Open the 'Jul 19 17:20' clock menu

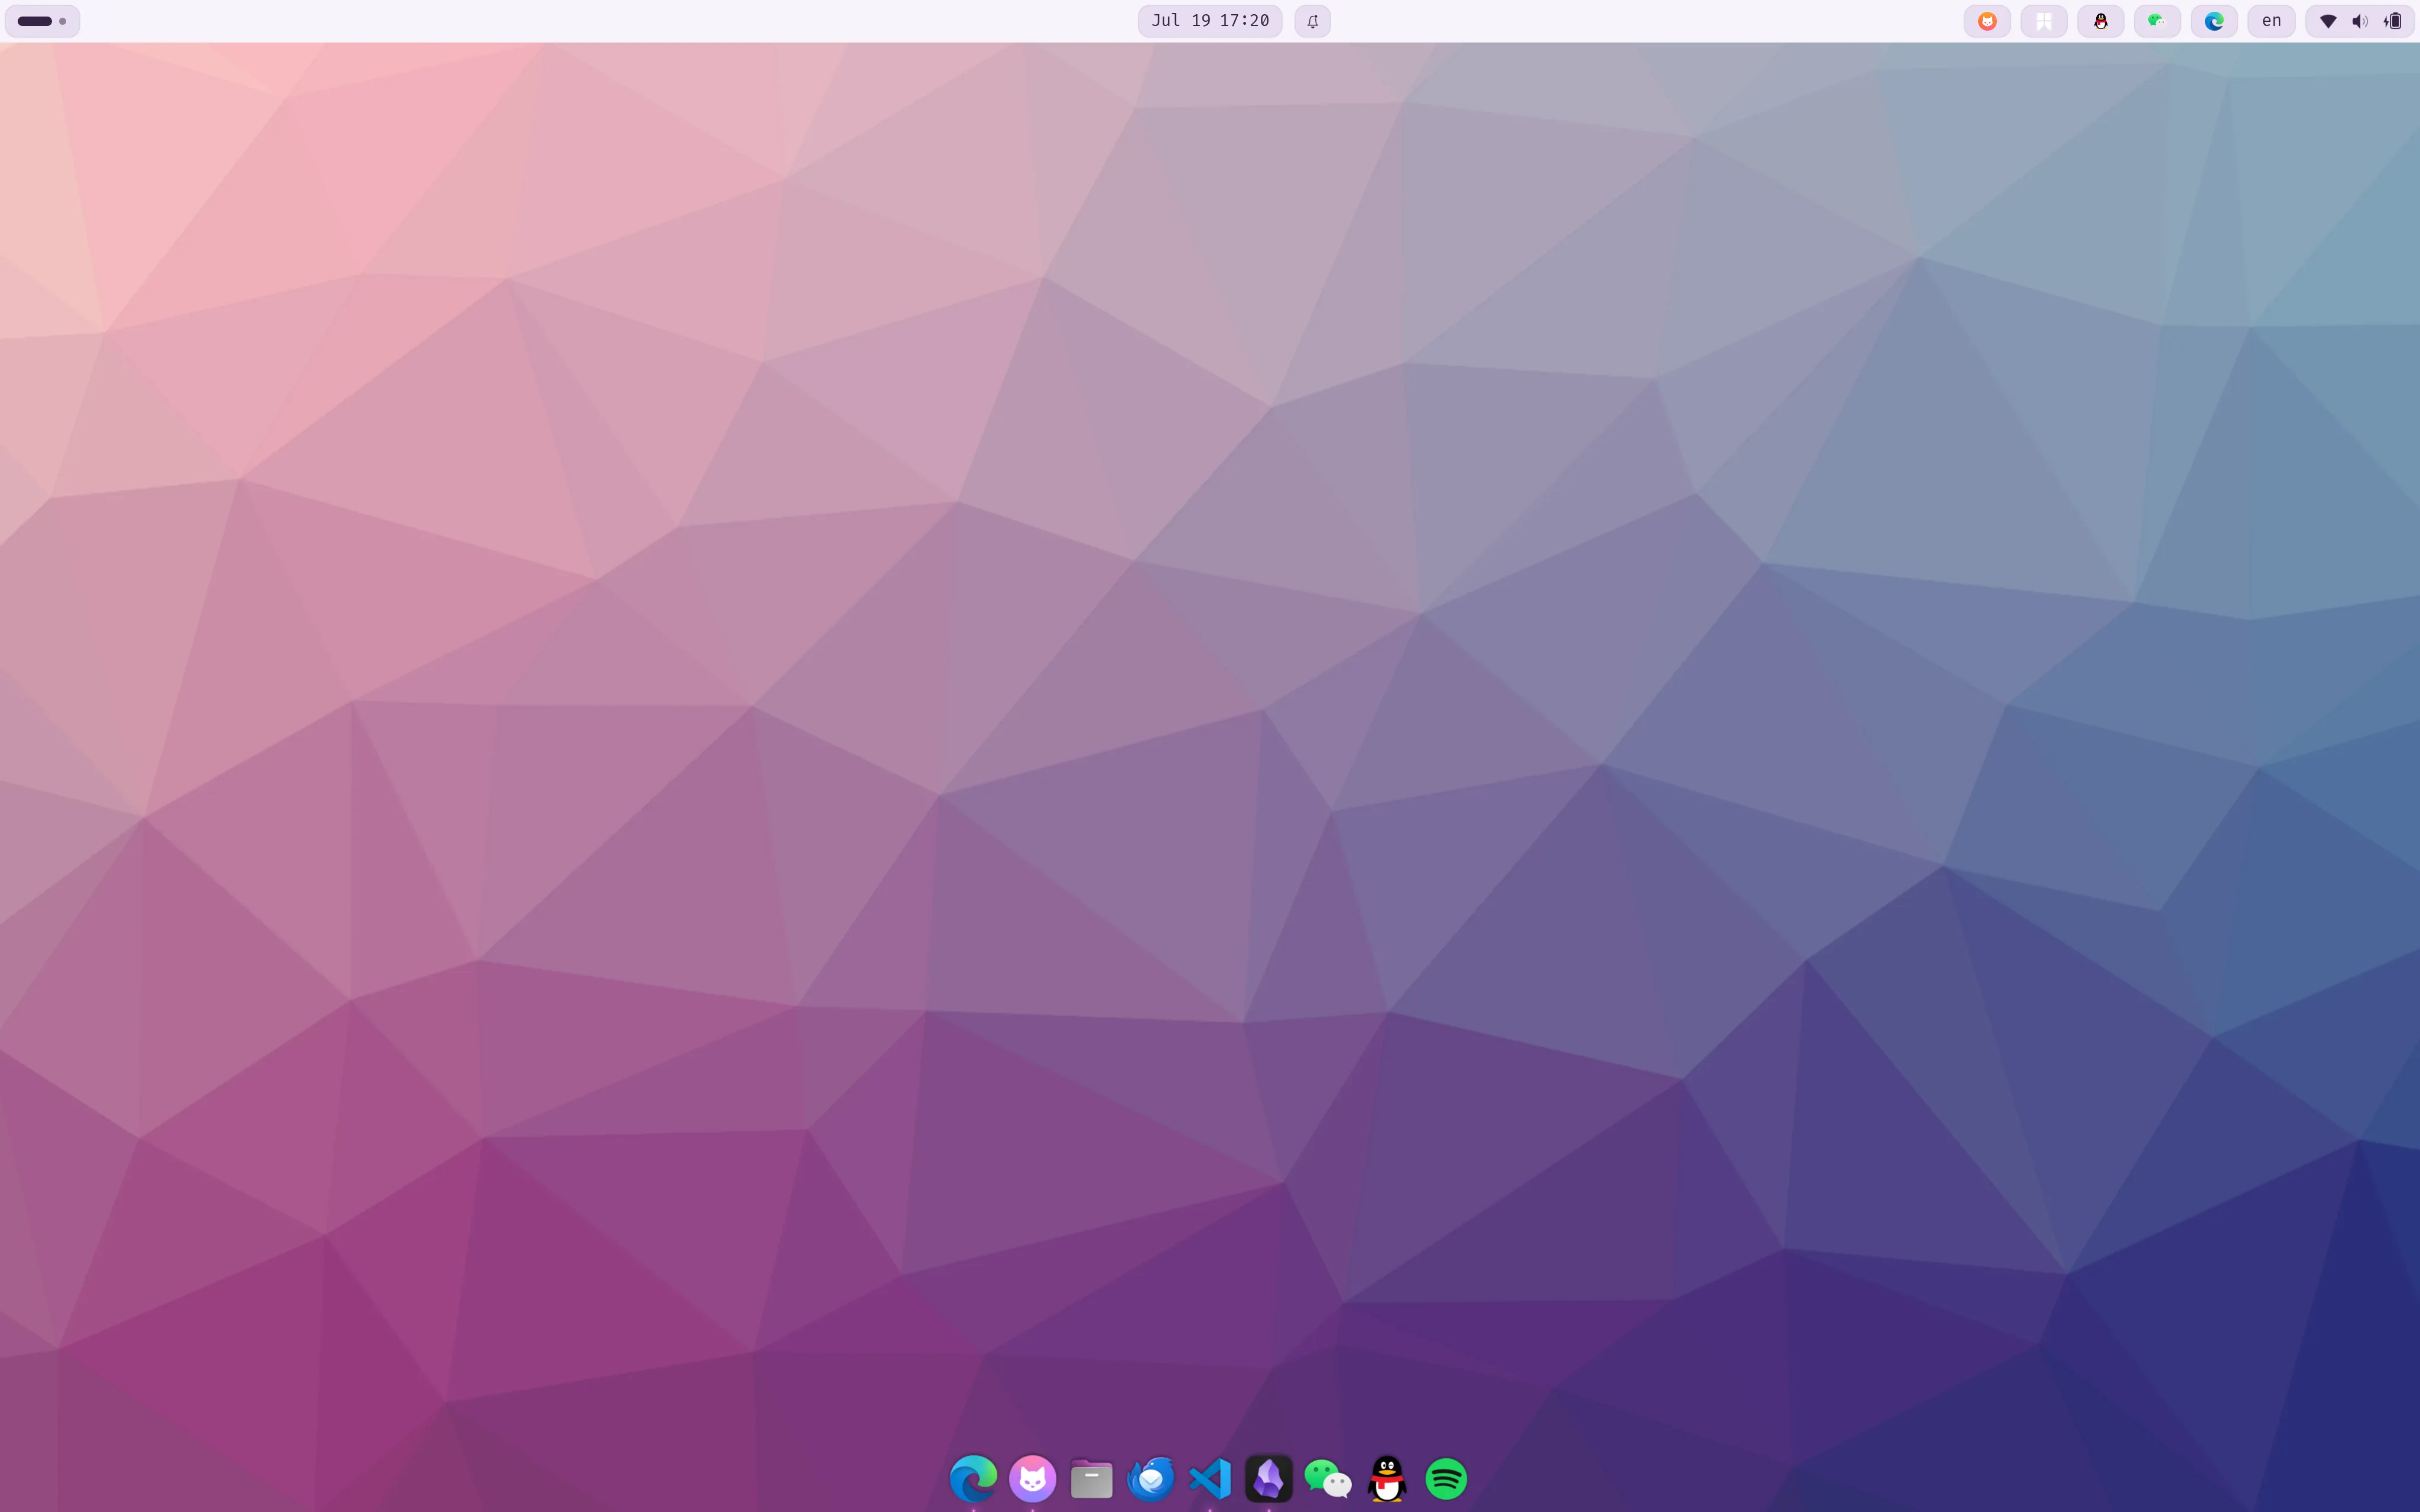coord(1210,21)
